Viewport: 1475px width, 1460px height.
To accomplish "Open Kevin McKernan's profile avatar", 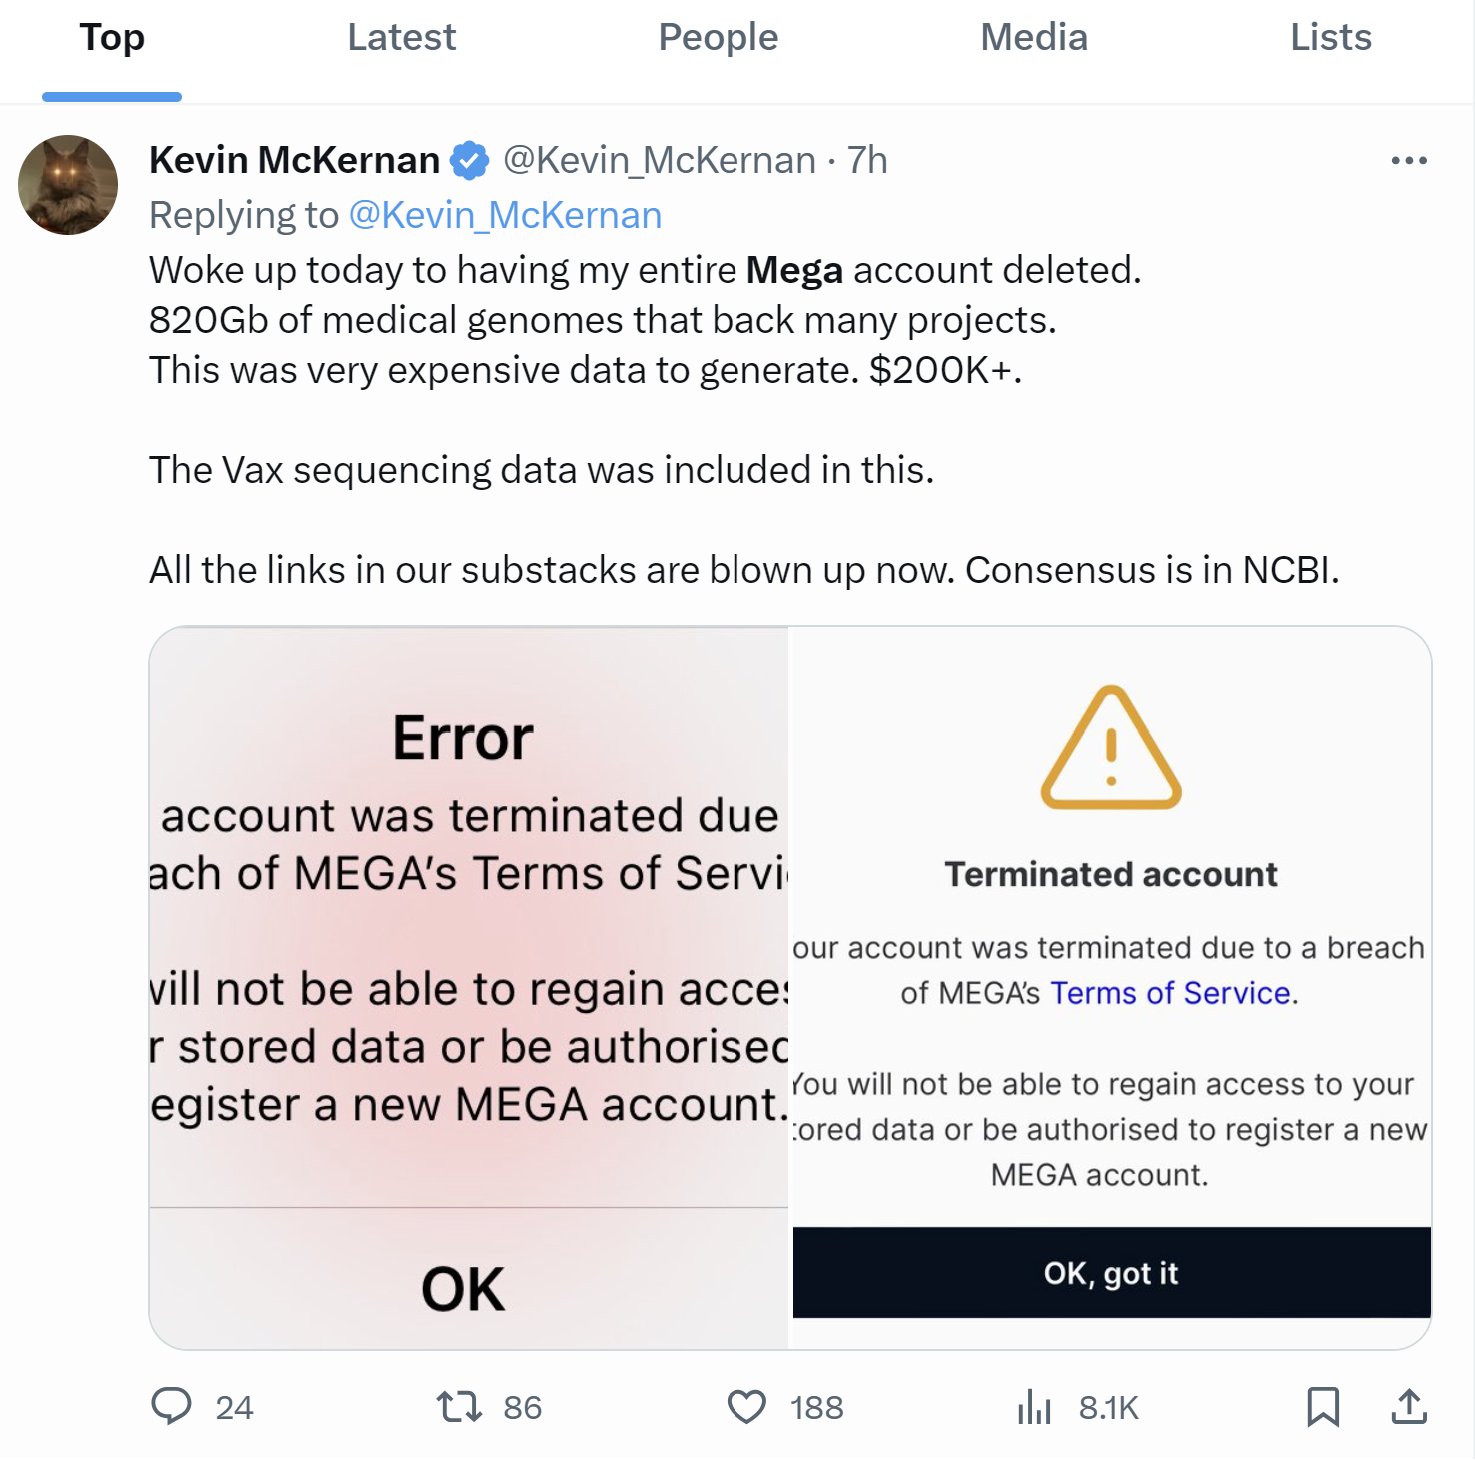I will coord(68,185).
